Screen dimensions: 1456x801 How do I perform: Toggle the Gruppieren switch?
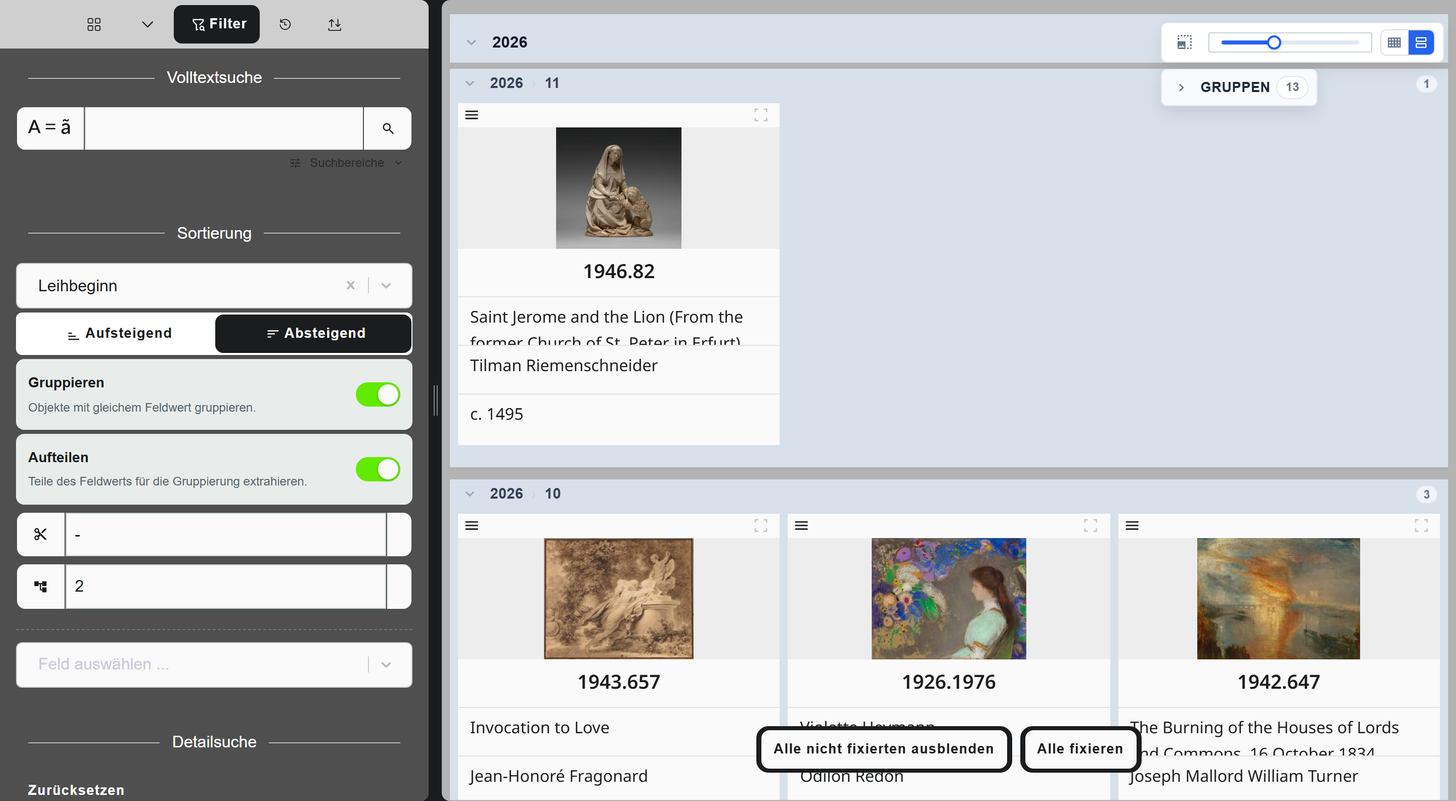[378, 395]
